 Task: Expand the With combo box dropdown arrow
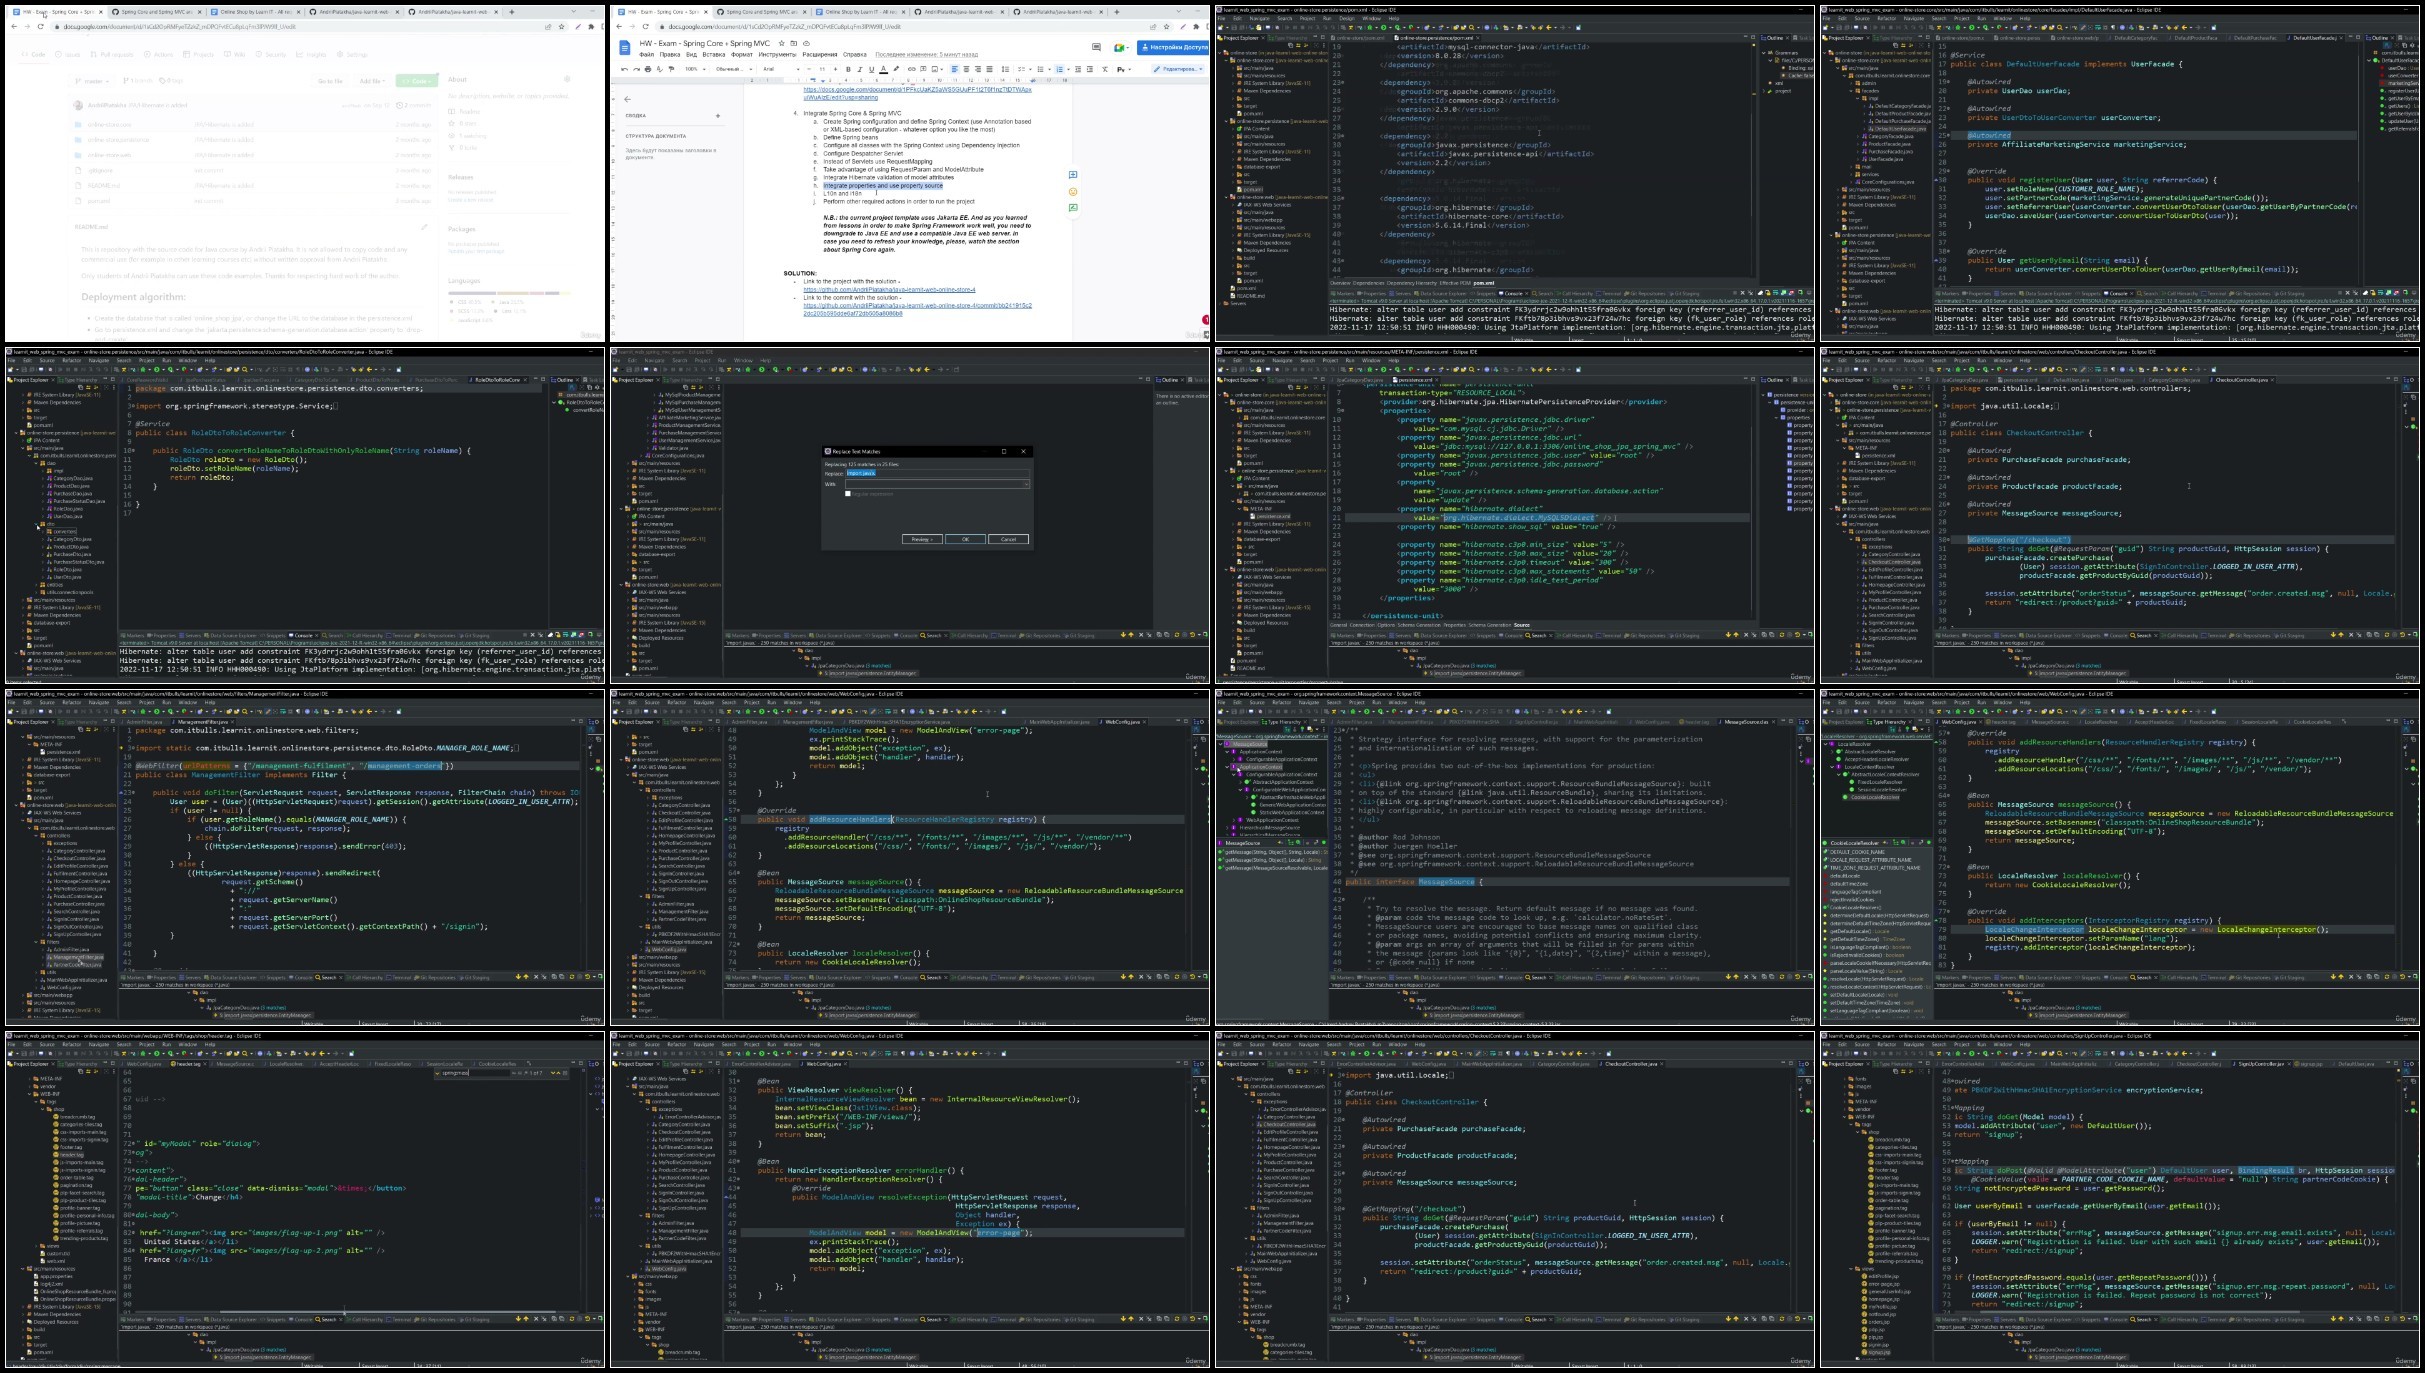click(x=1026, y=484)
